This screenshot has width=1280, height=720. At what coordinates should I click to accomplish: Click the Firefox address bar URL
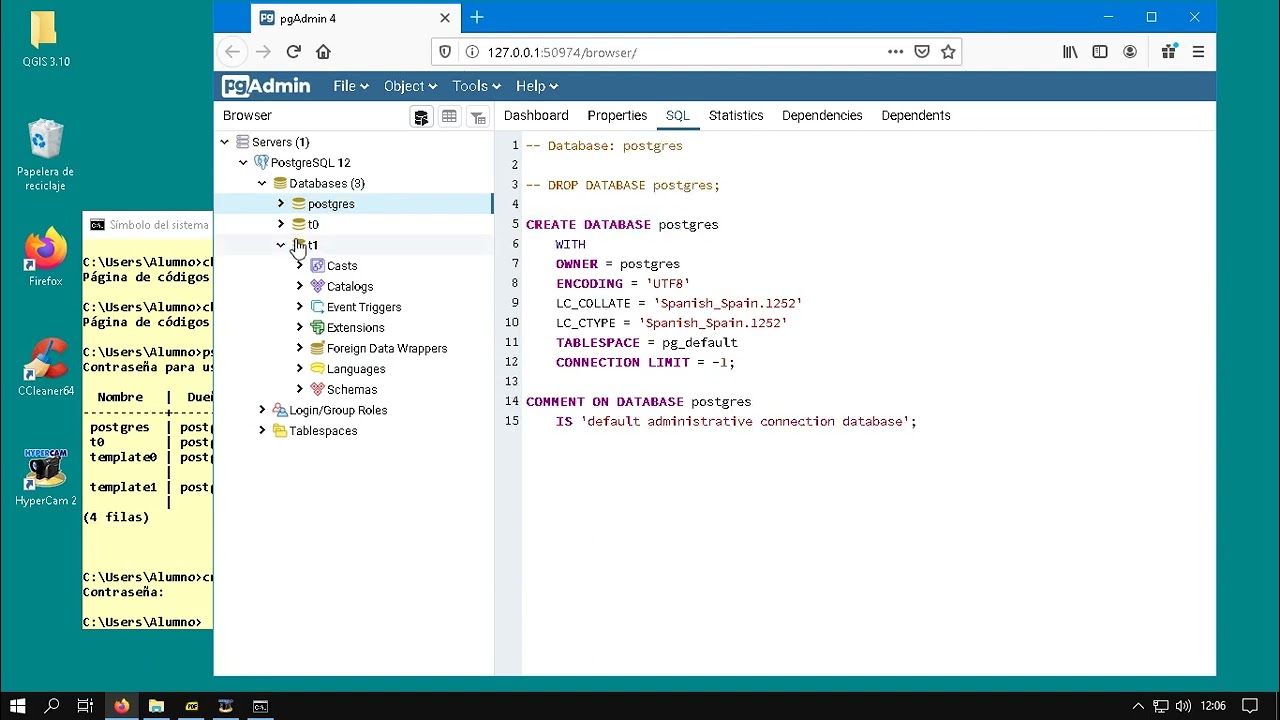(x=562, y=52)
